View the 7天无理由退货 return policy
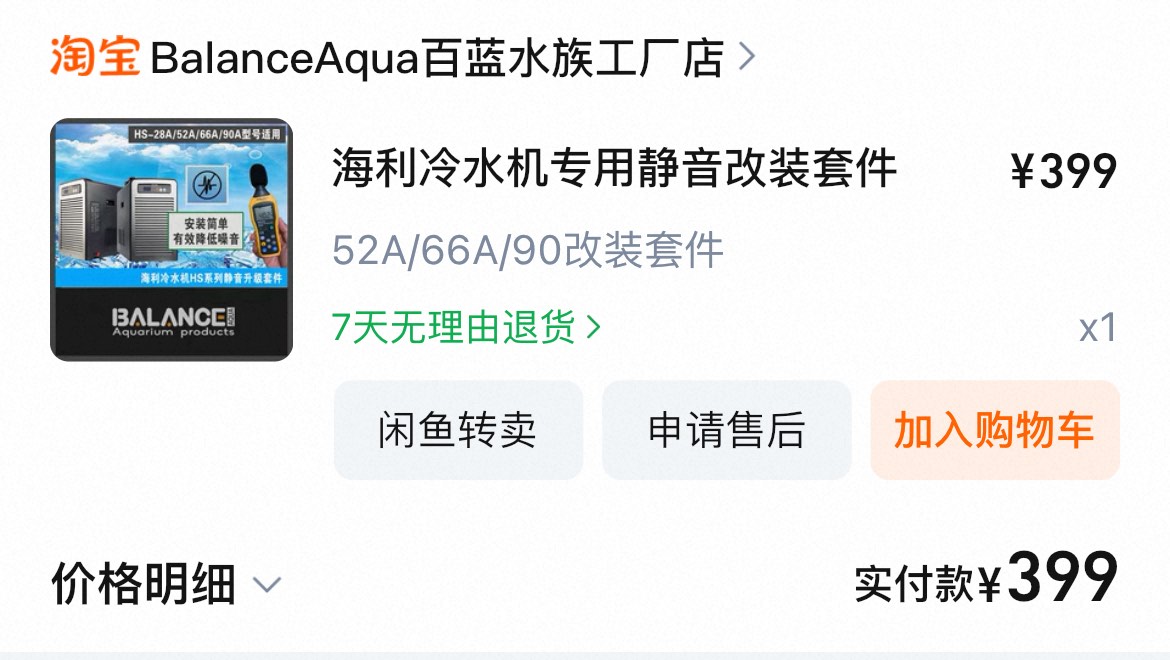 tap(454, 327)
